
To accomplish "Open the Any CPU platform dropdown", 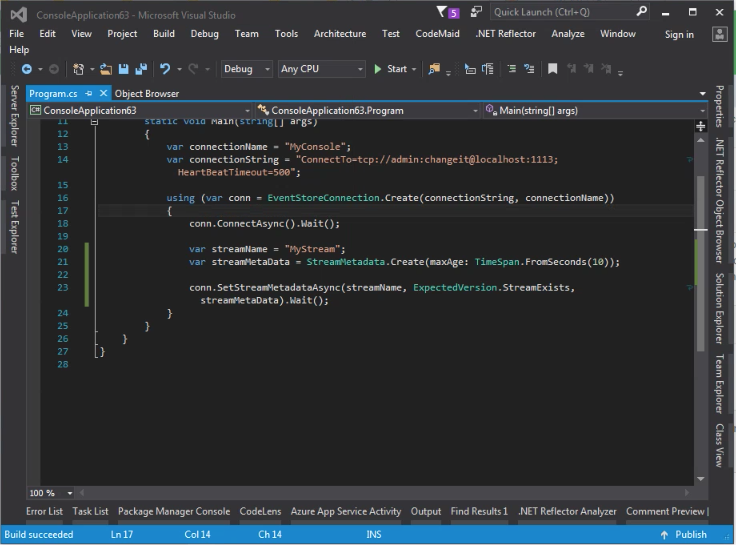I will (322, 69).
